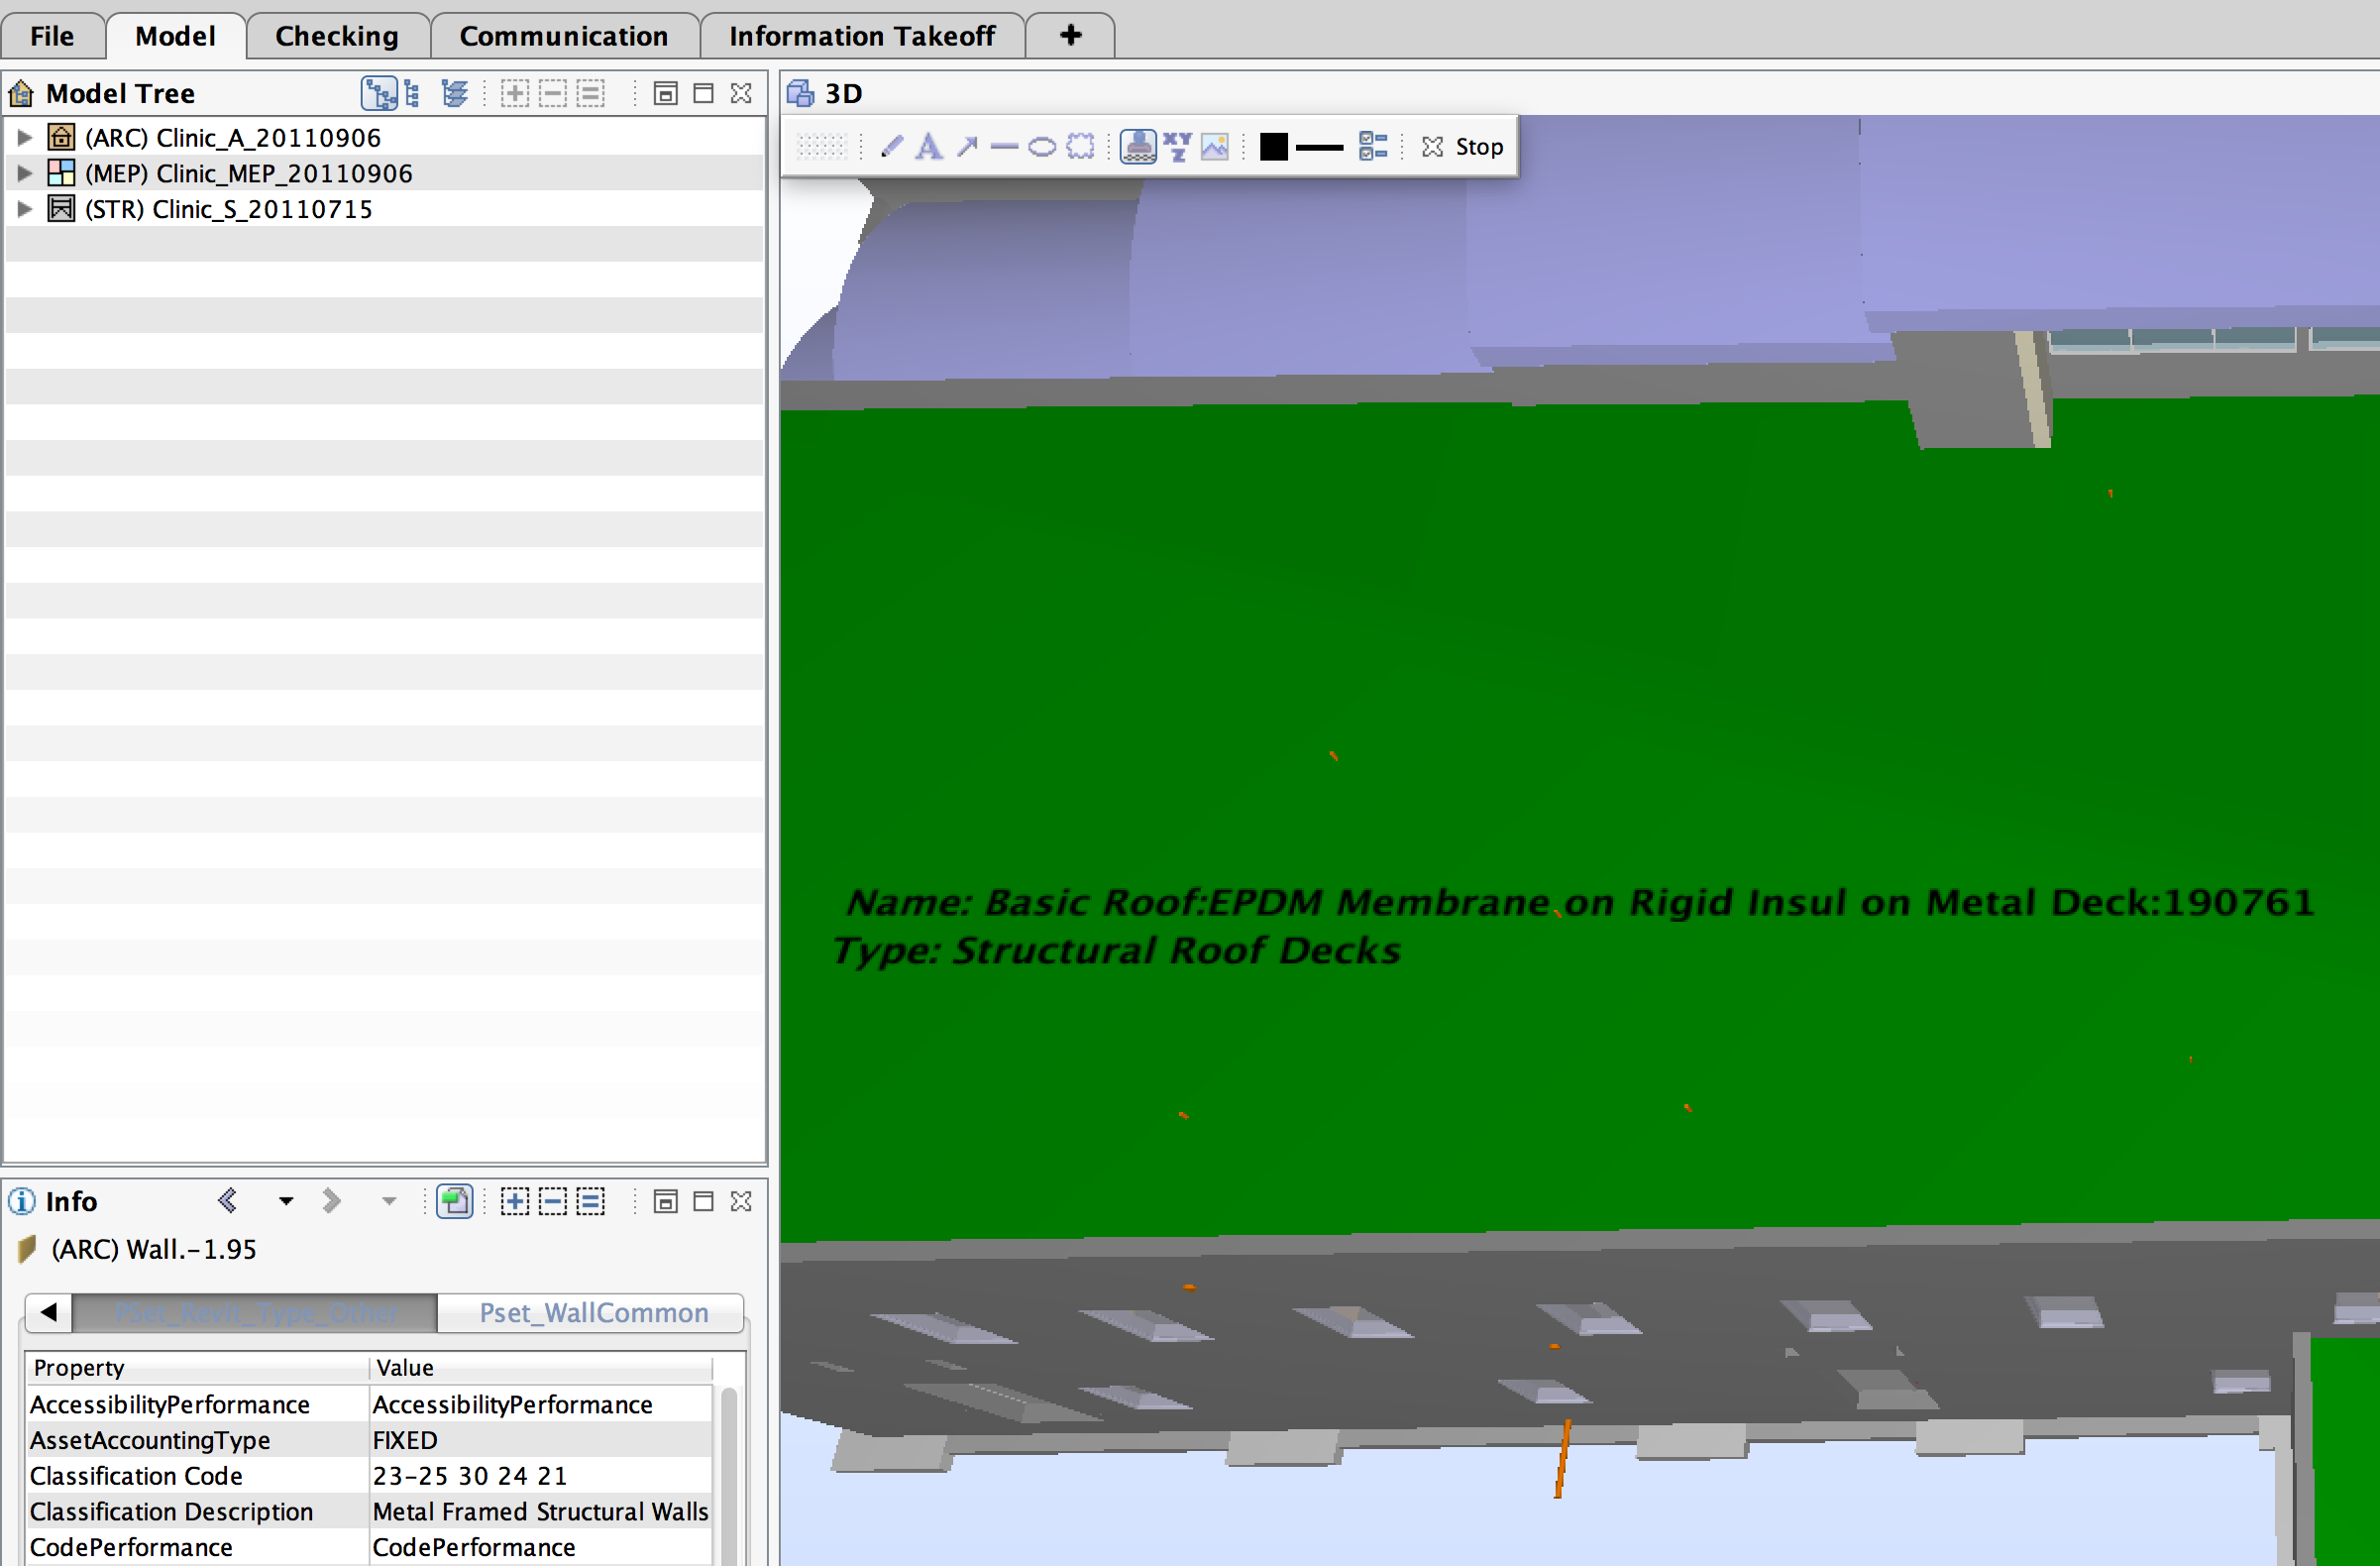The width and height of the screenshot is (2380, 1566).
Task: Open the XYZ coordinate markup tool
Action: point(1177,146)
